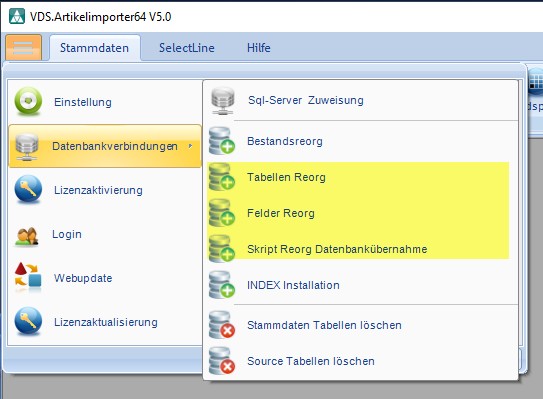
Task: Click the VDS.Artikelimporter64 title bar logo
Action: [17, 16]
